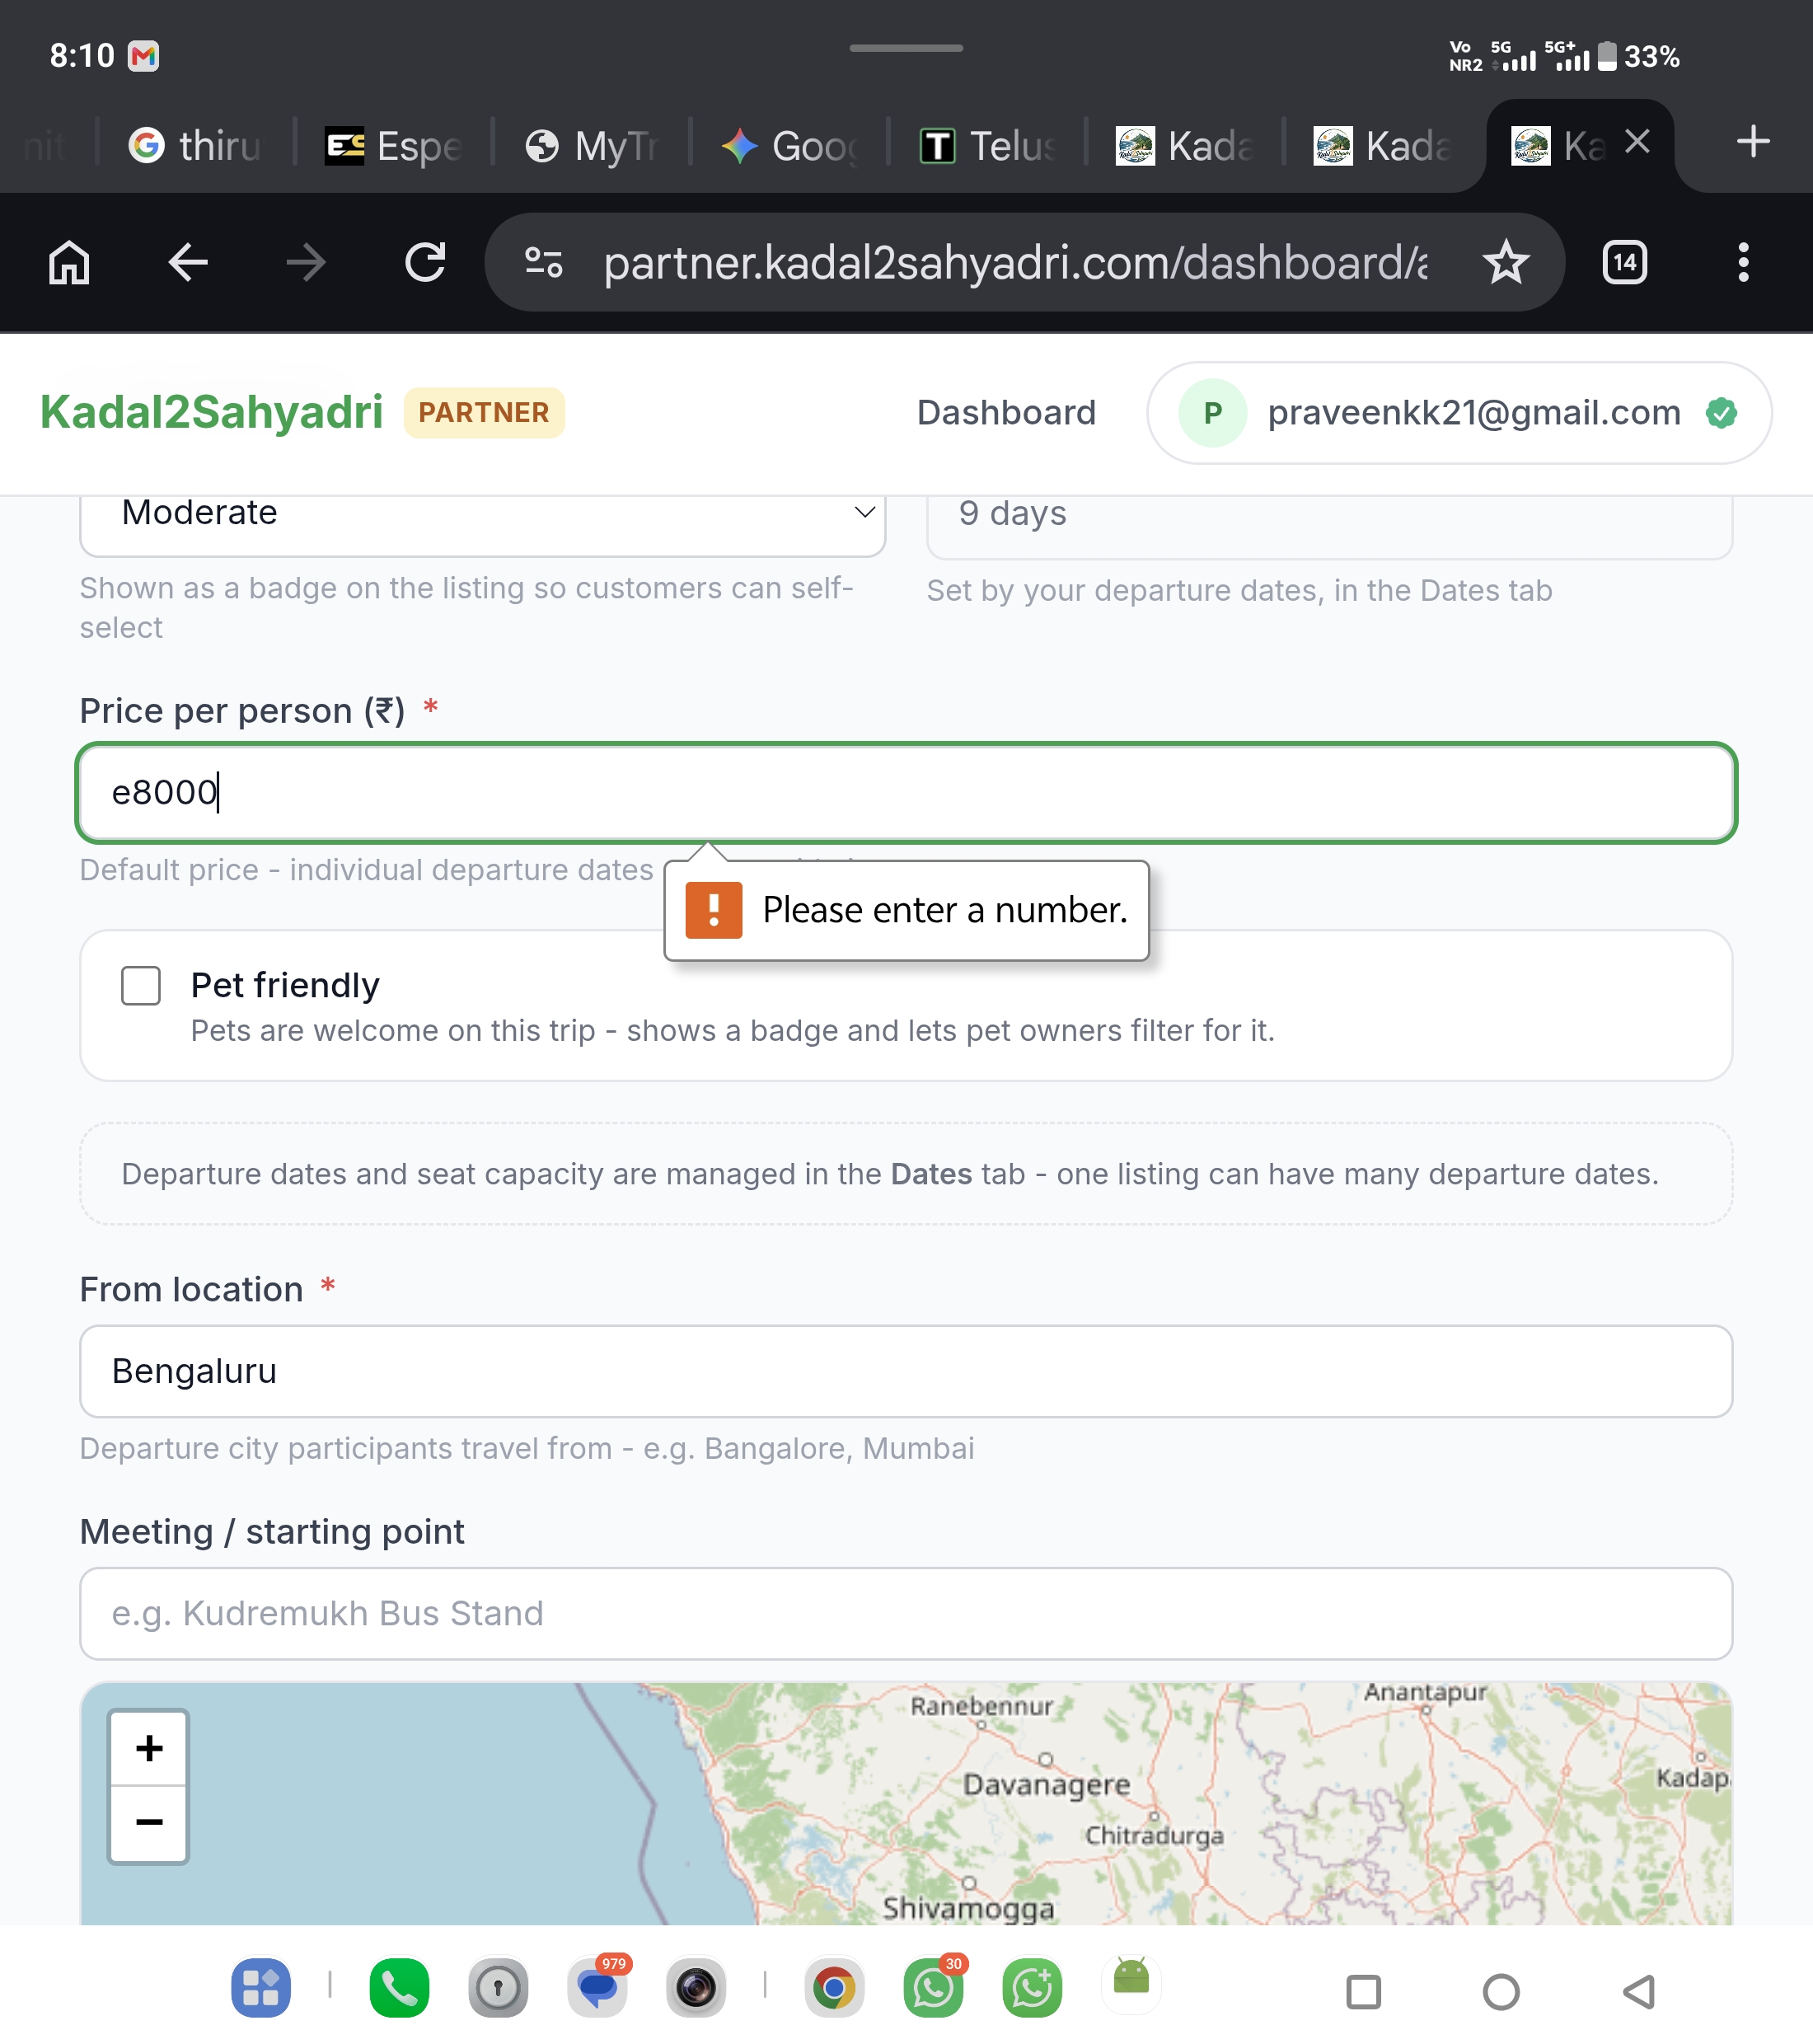Switch to the thiru Google tab
This screenshot has height=2044, width=1813.
coord(195,146)
